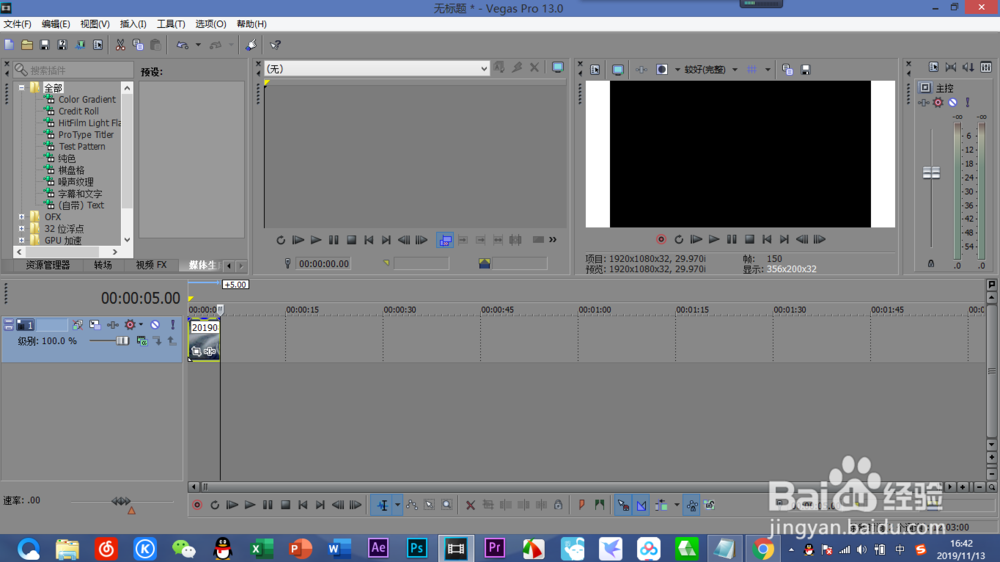The image size is (1000, 562).
Task: Click the preview window play button
Action: click(x=714, y=240)
